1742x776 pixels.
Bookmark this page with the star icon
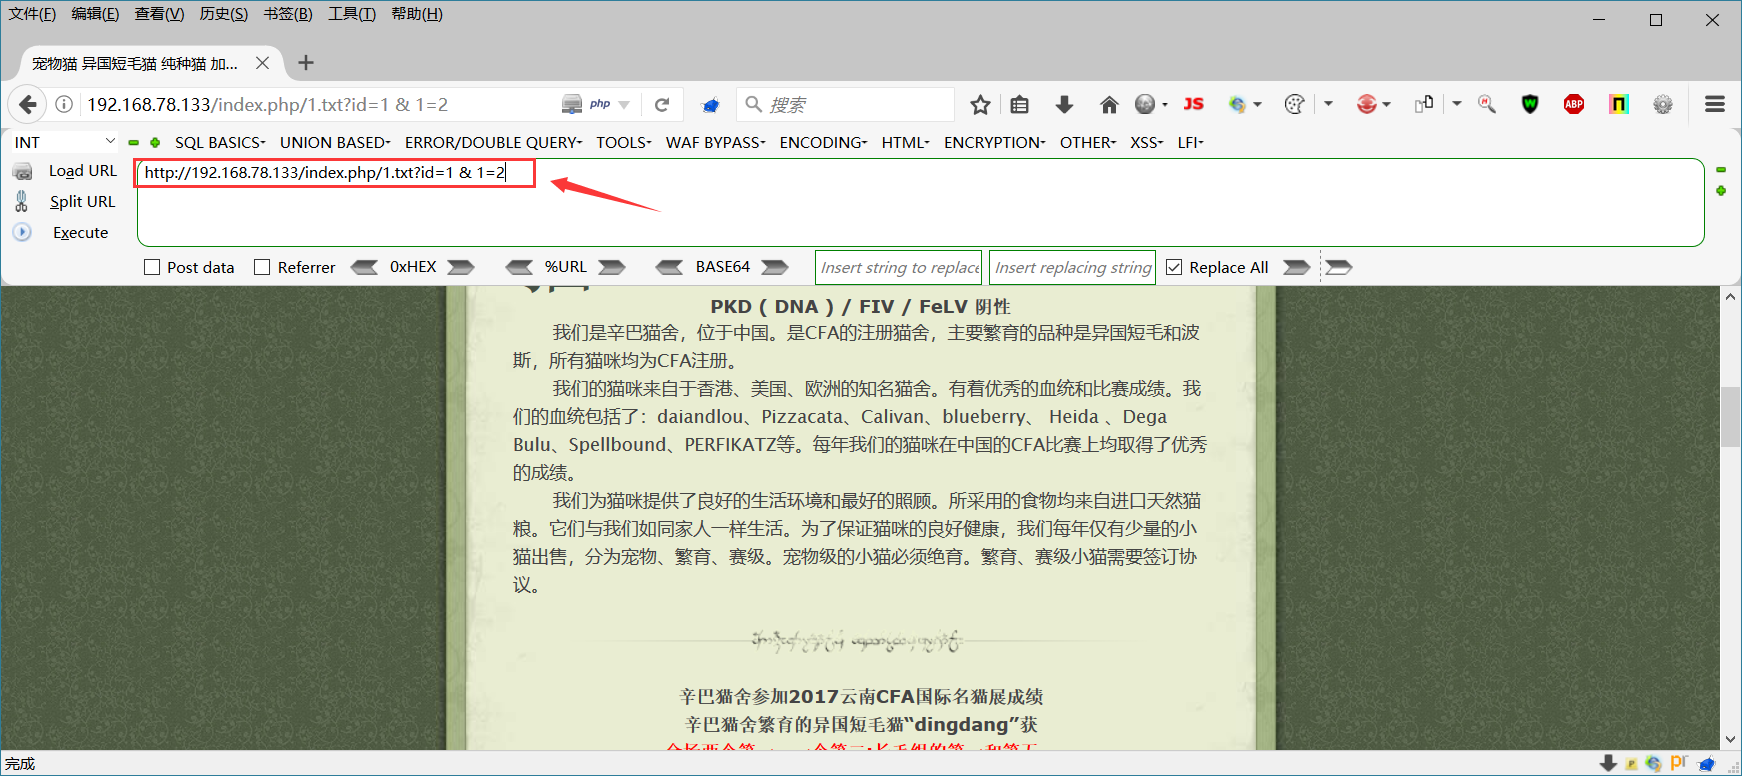click(x=980, y=104)
